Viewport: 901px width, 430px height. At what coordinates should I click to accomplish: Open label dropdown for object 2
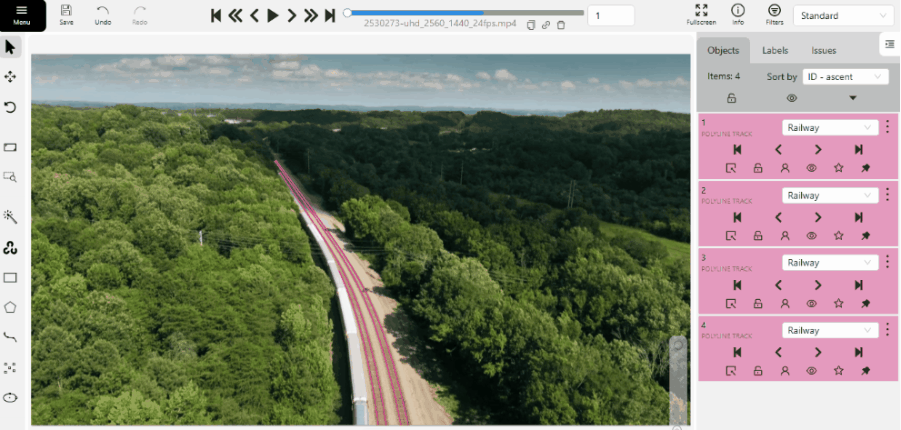point(830,195)
